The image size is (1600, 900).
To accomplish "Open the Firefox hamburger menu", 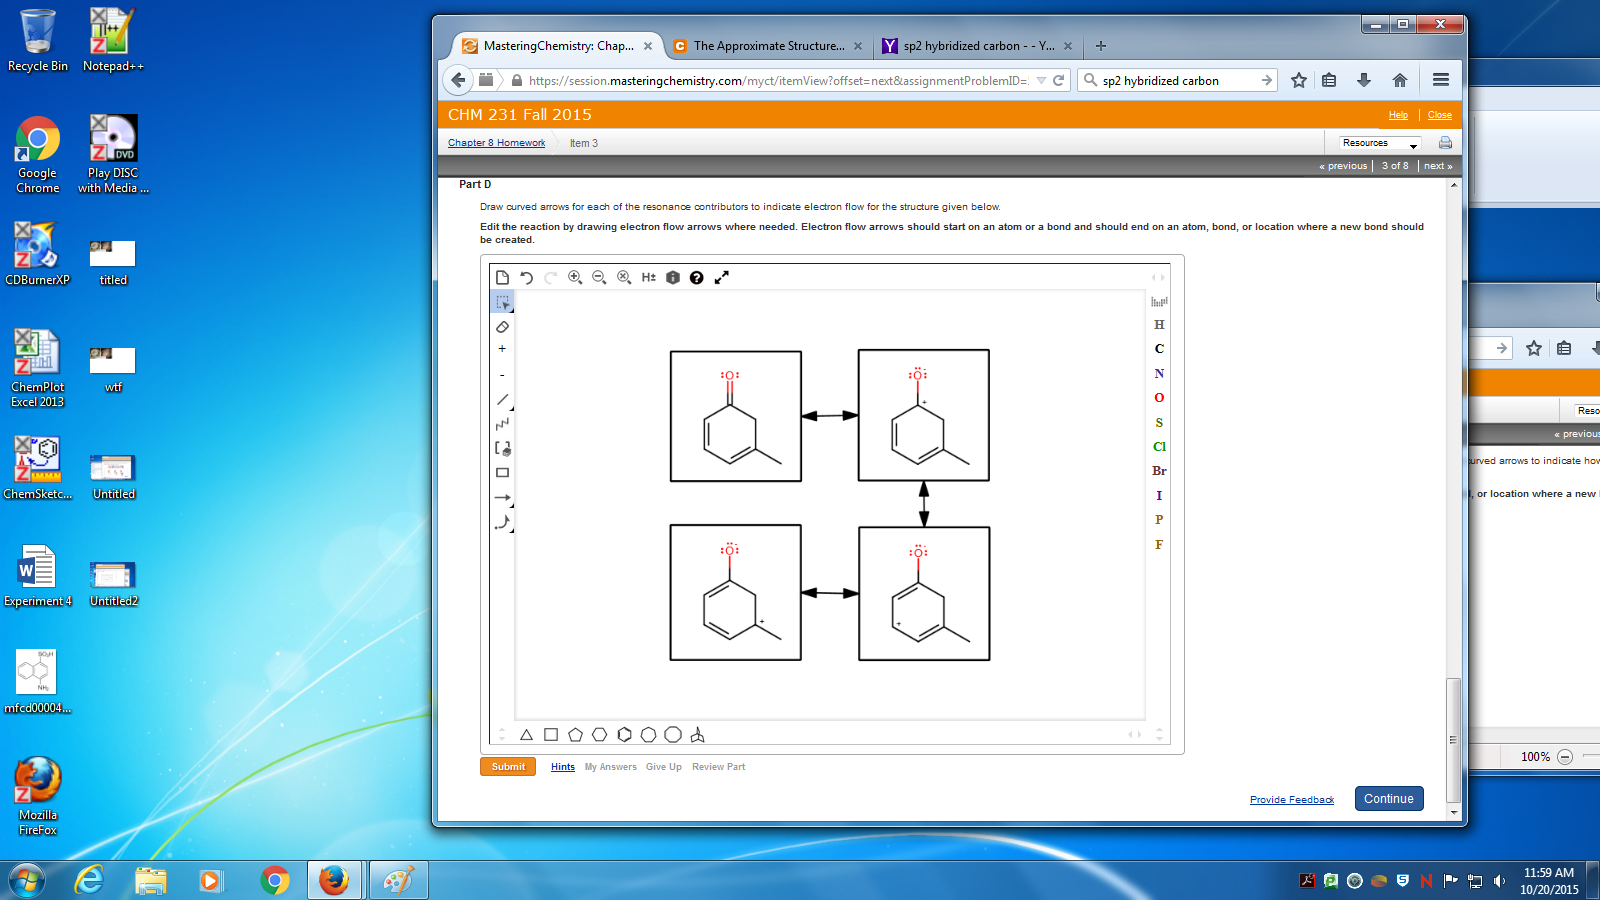I will pyautogui.click(x=1440, y=80).
